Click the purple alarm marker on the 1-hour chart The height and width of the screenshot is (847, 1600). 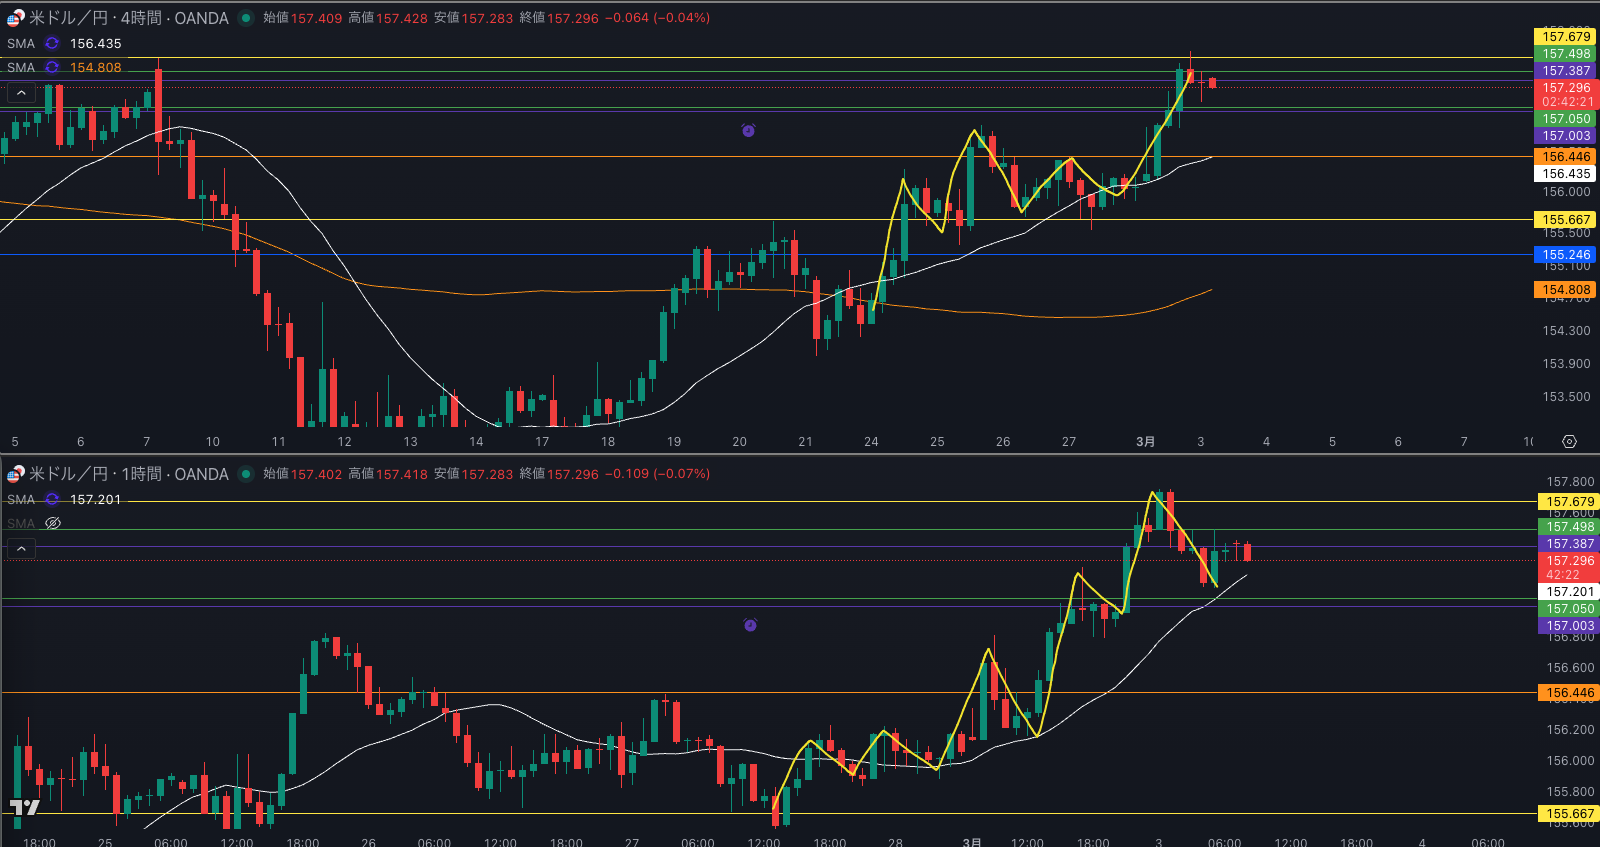[x=750, y=625]
